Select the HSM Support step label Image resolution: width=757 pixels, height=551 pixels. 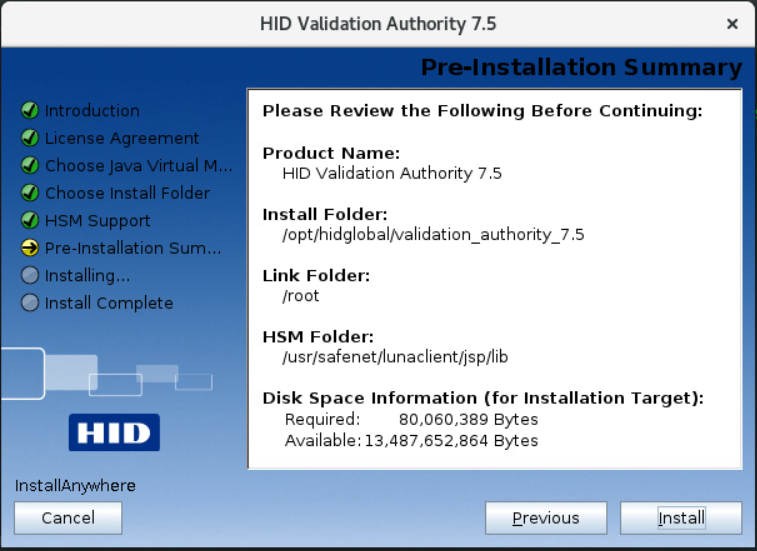point(97,221)
